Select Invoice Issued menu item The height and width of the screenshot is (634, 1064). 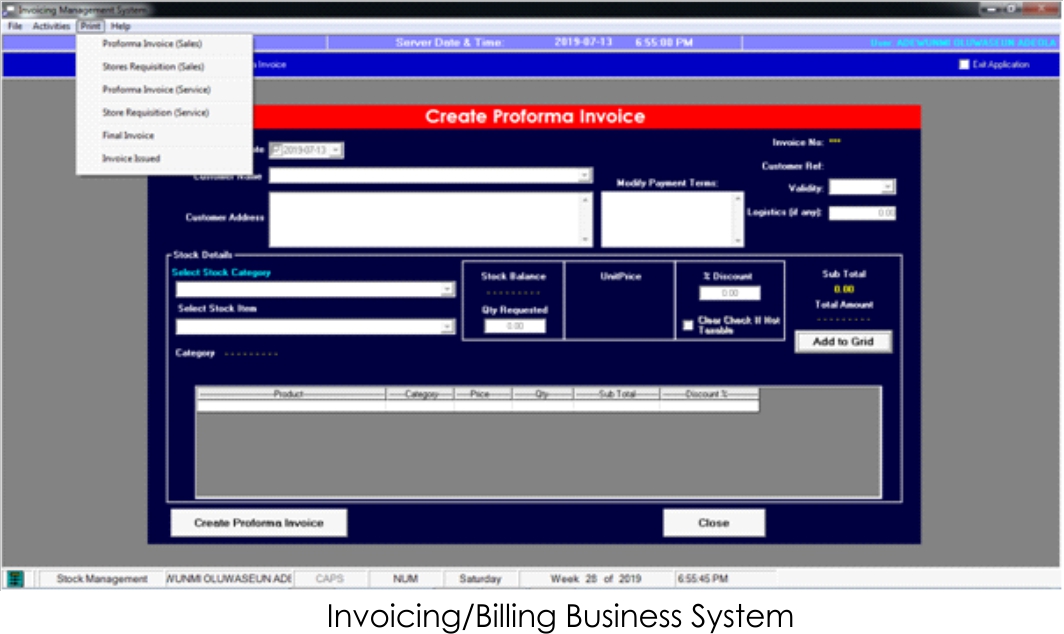coord(130,158)
